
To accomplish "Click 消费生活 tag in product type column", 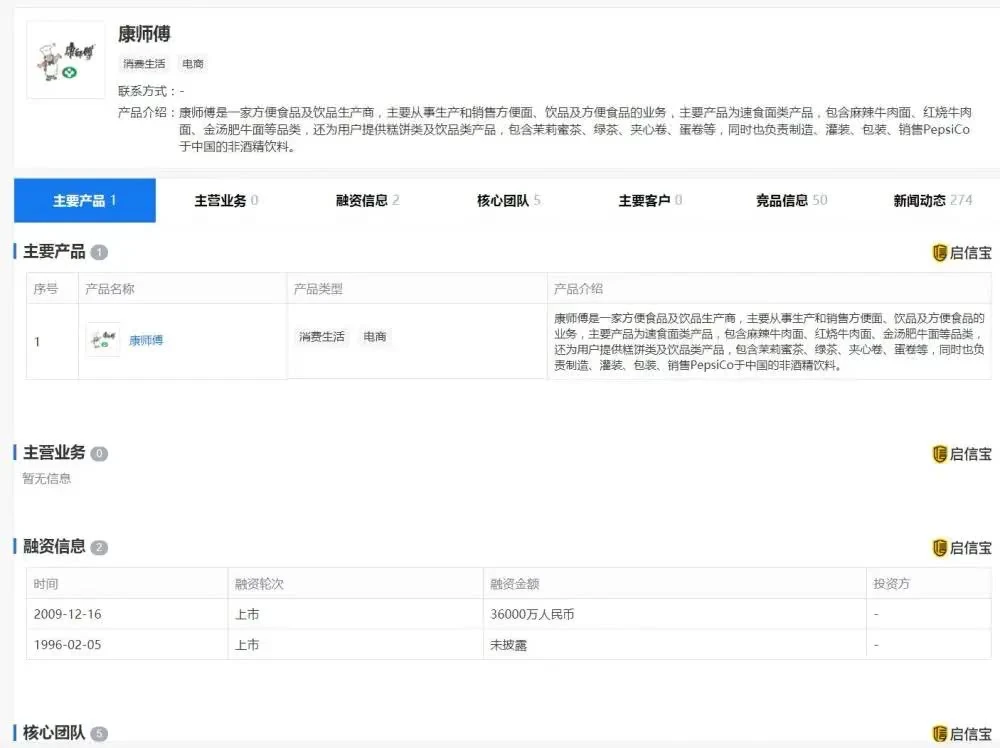I will [321, 337].
